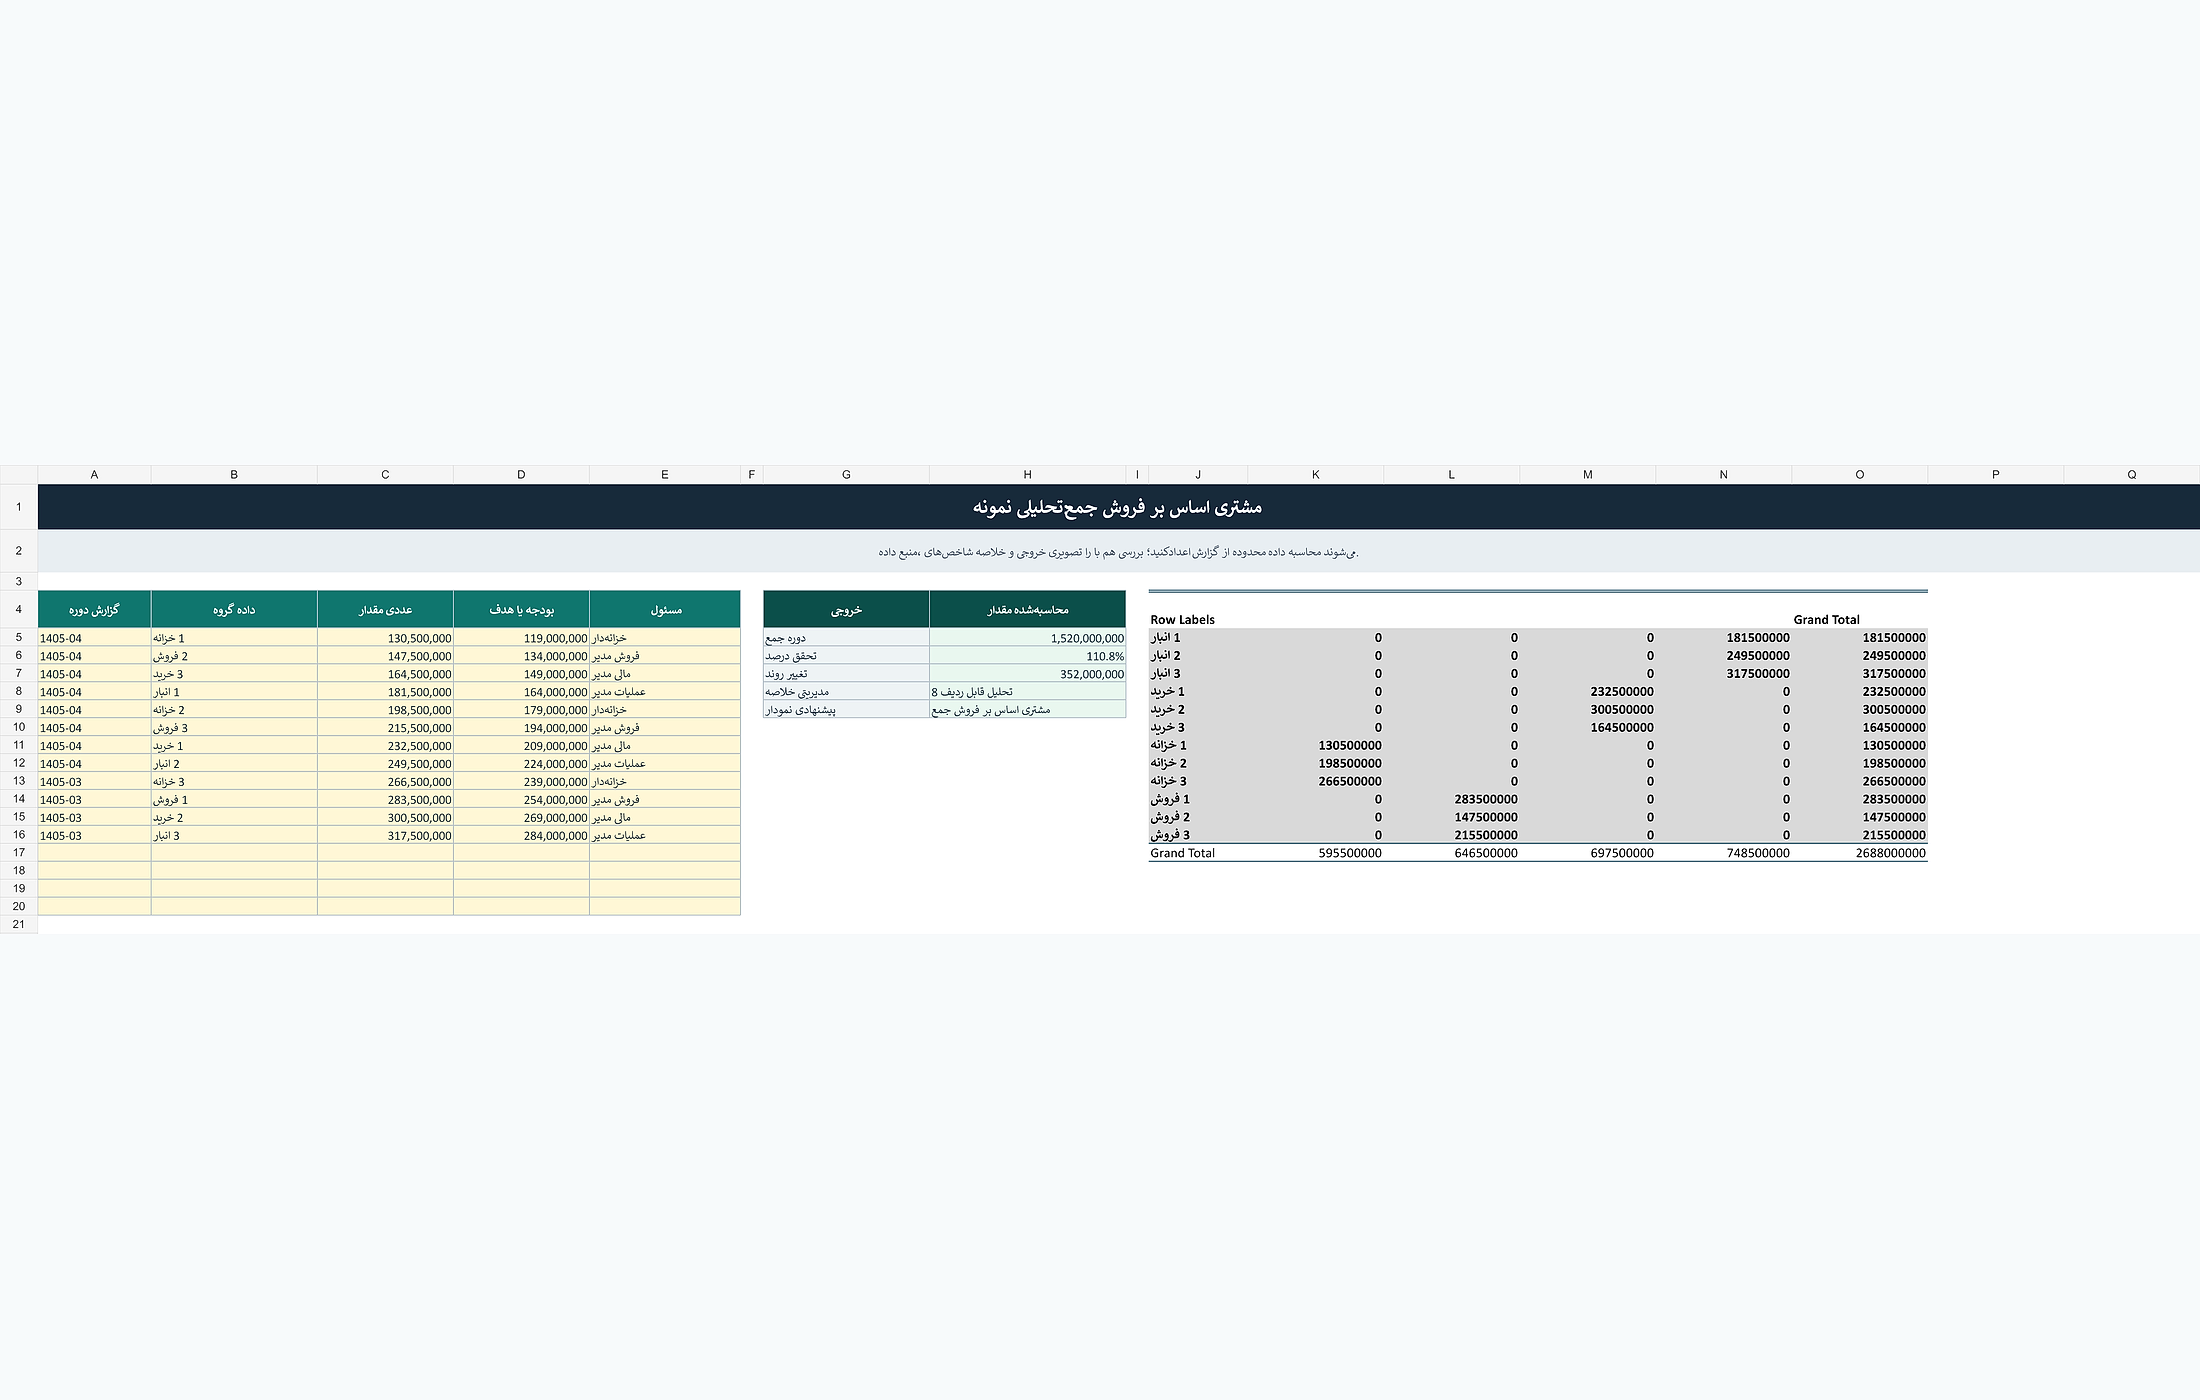The image size is (2200, 1400).
Task: Click summary label 'تغییر روند'
Action: [x=846, y=674]
